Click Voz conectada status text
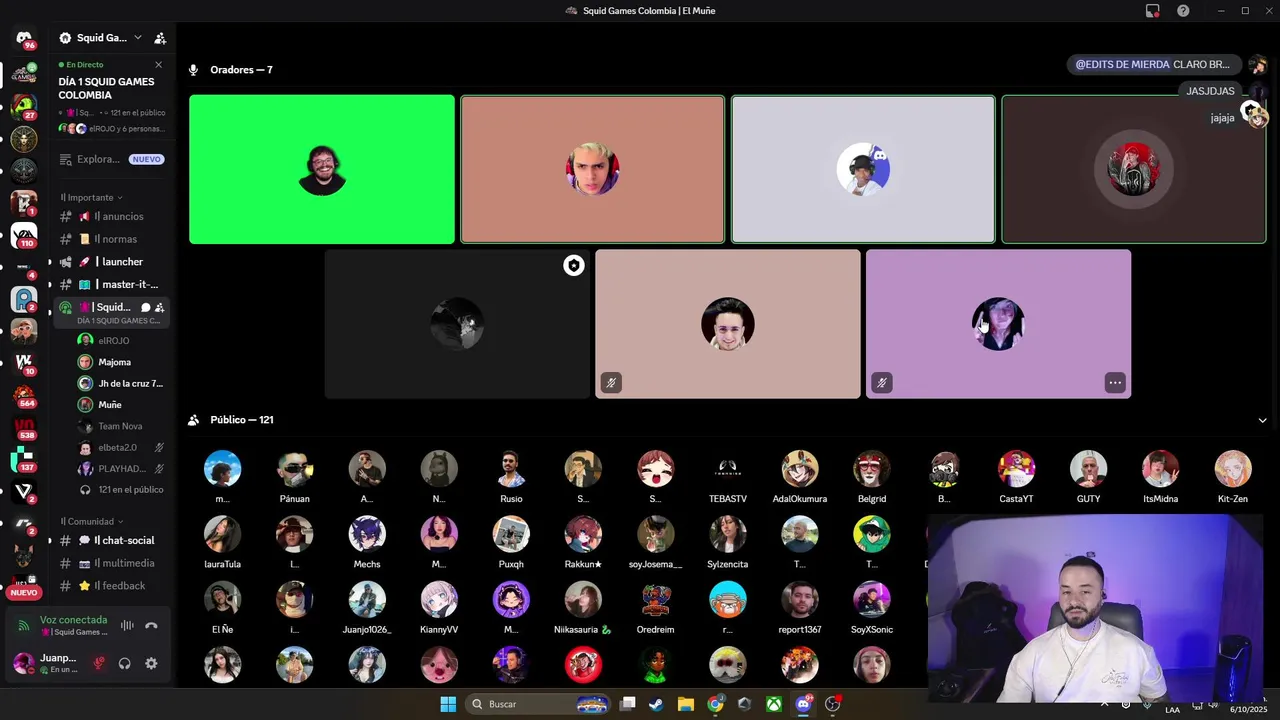The height and width of the screenshot is (720, 1280). click(x=73, y=620)
